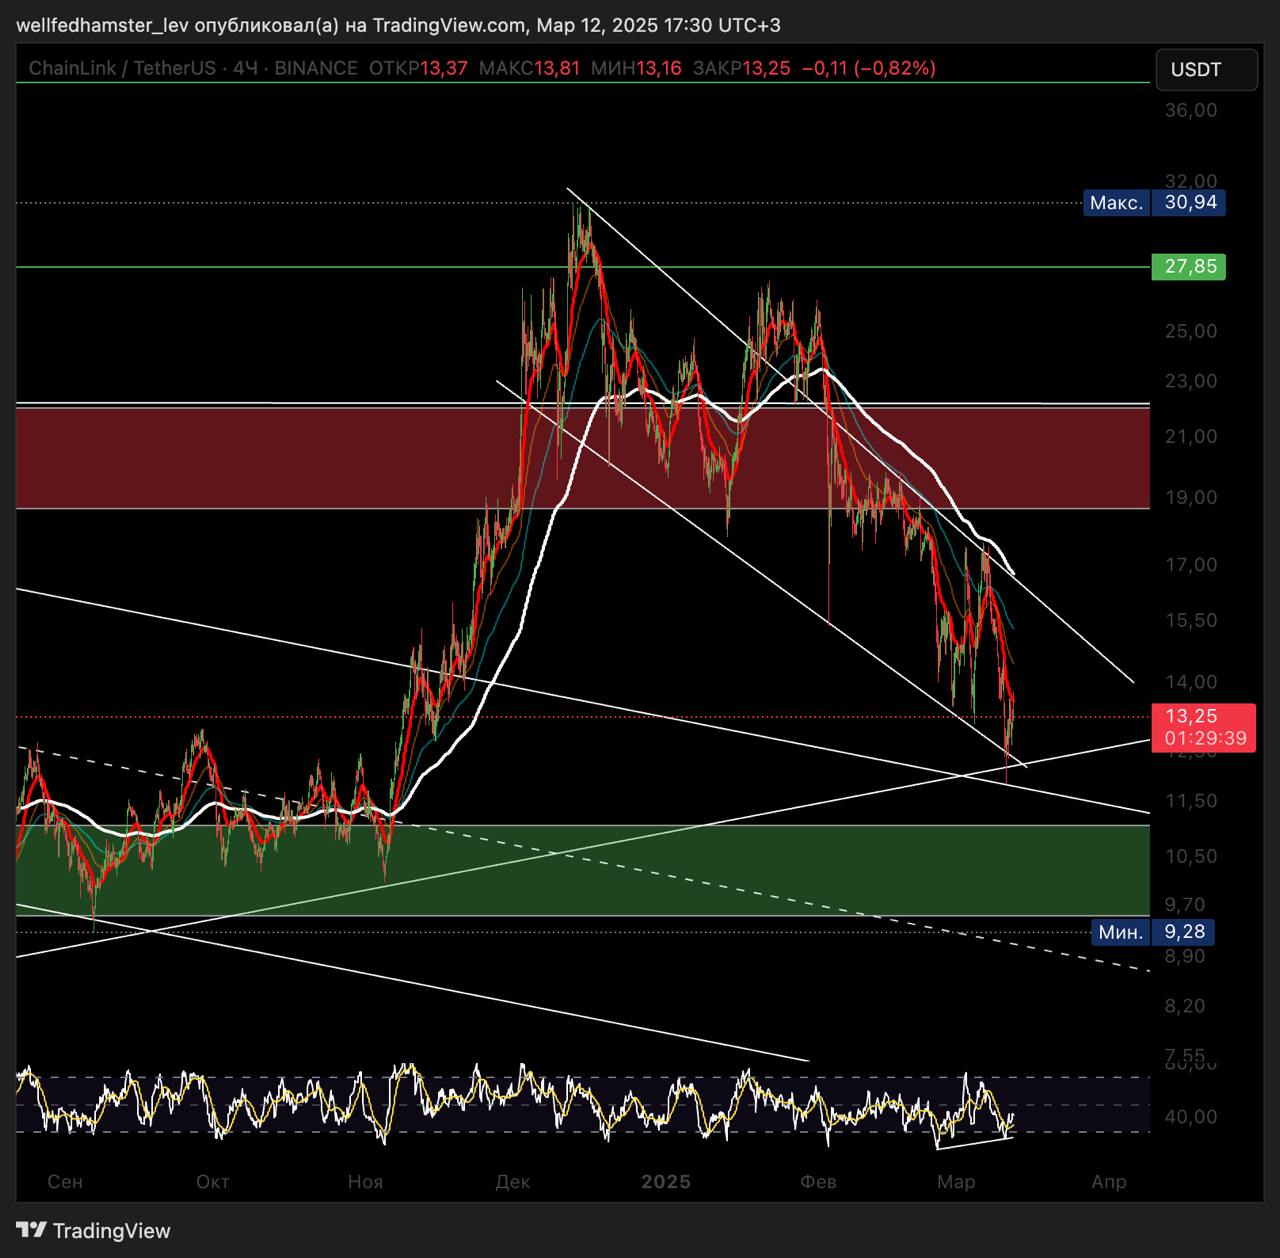Click the close value 13,25 in header
This screenshot has width=1280, height=1258.
pyautogui.click(x=767, y=68)
